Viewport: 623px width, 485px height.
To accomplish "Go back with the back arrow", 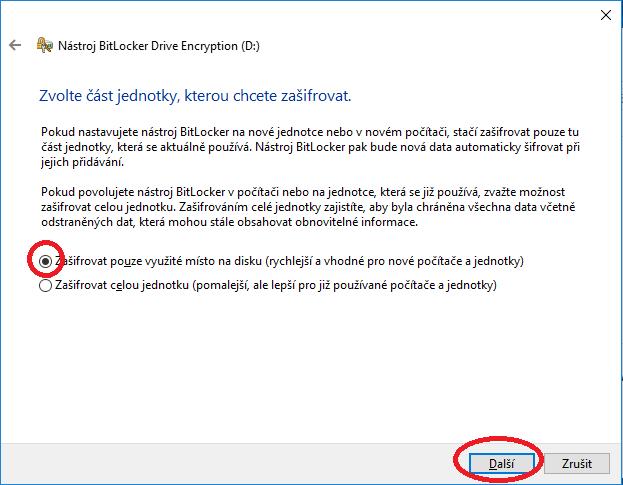I will (15, 45).
